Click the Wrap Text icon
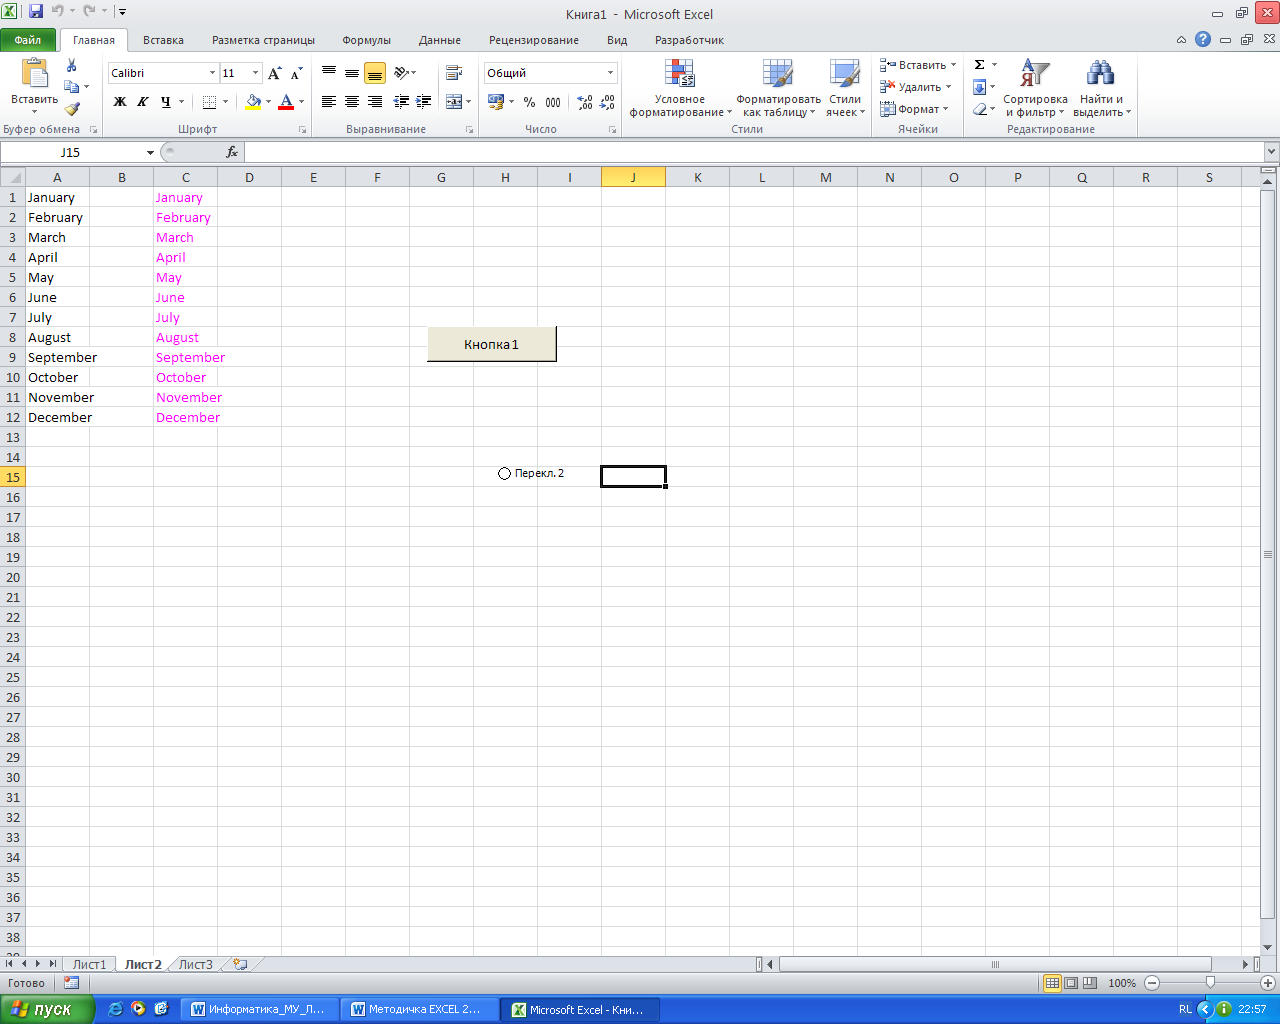The height and width of the screenshot is (1024, 1280). (454, 73)
